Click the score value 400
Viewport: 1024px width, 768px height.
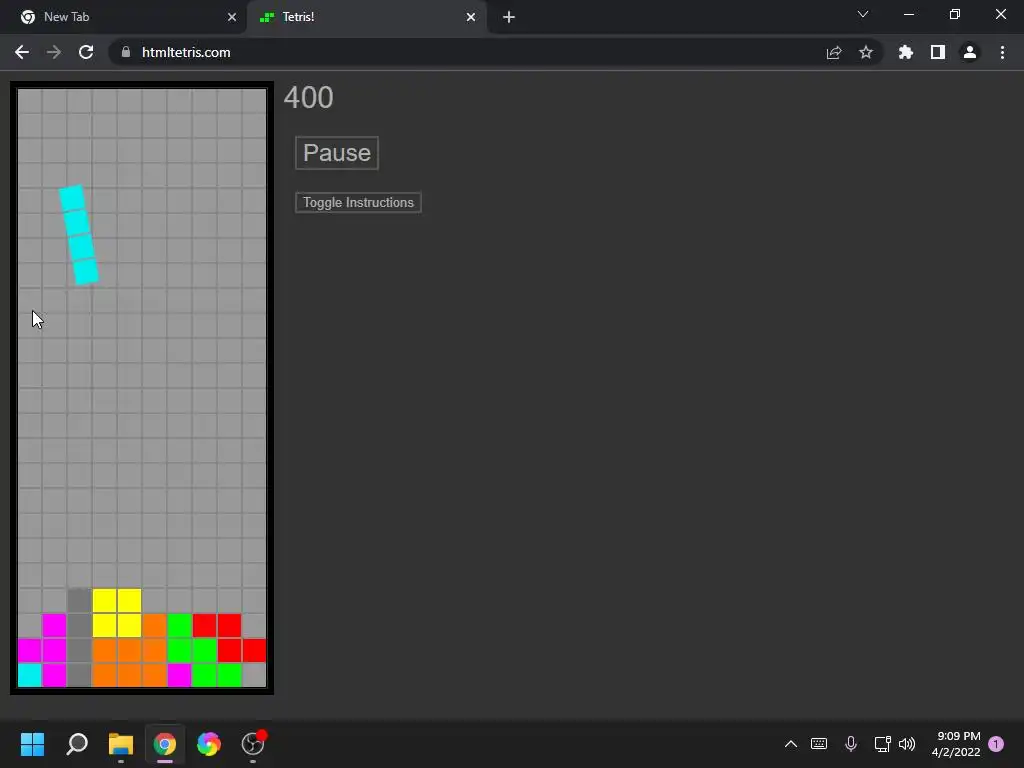tap(308, 98)
